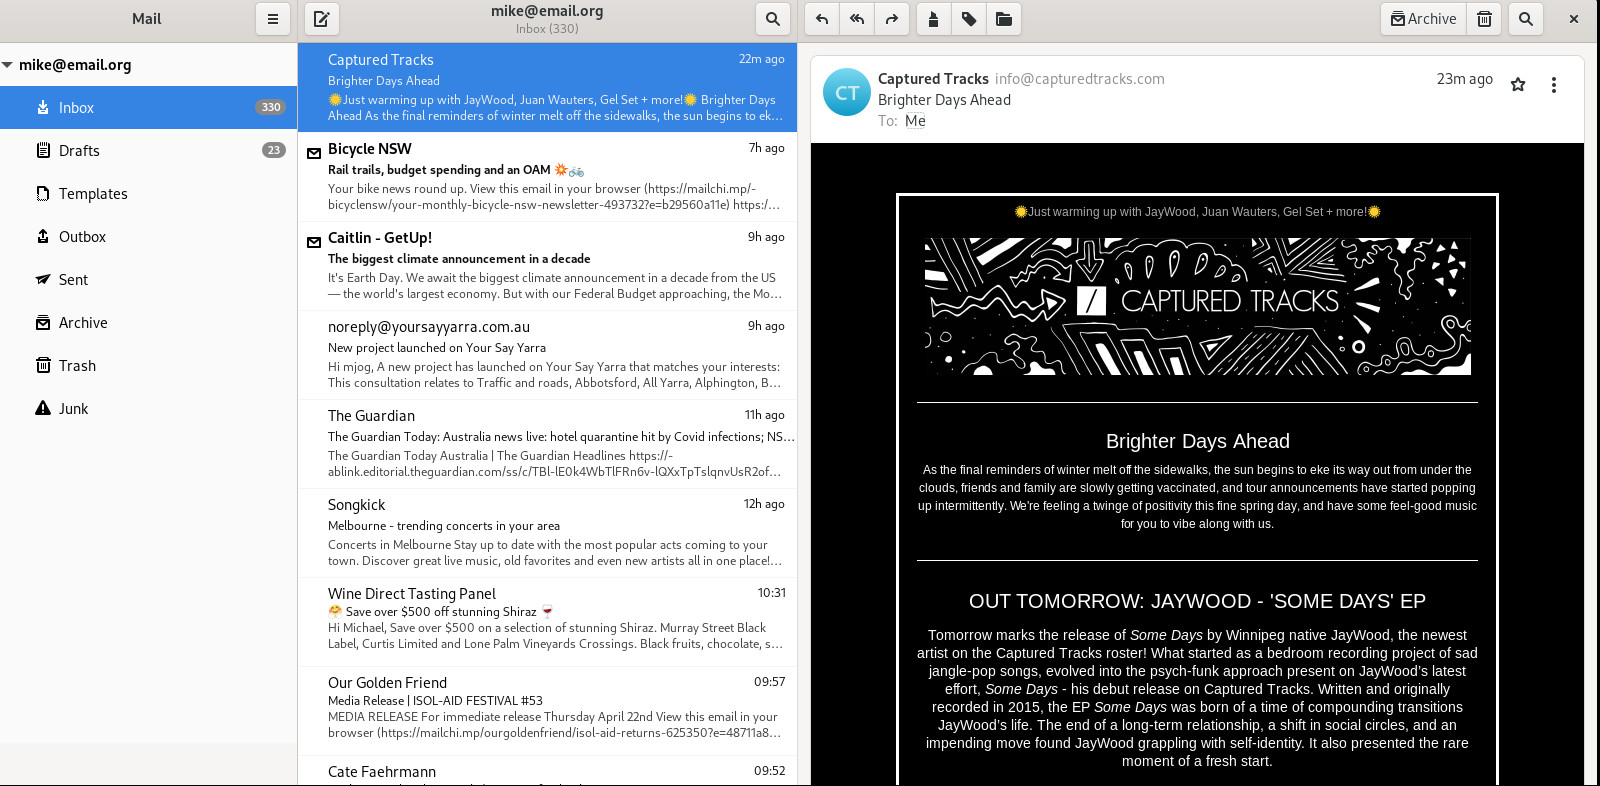The height and width of the screenshot is (786, 1600).
Task: Open the Junk folder
Action: click(148, 408)
